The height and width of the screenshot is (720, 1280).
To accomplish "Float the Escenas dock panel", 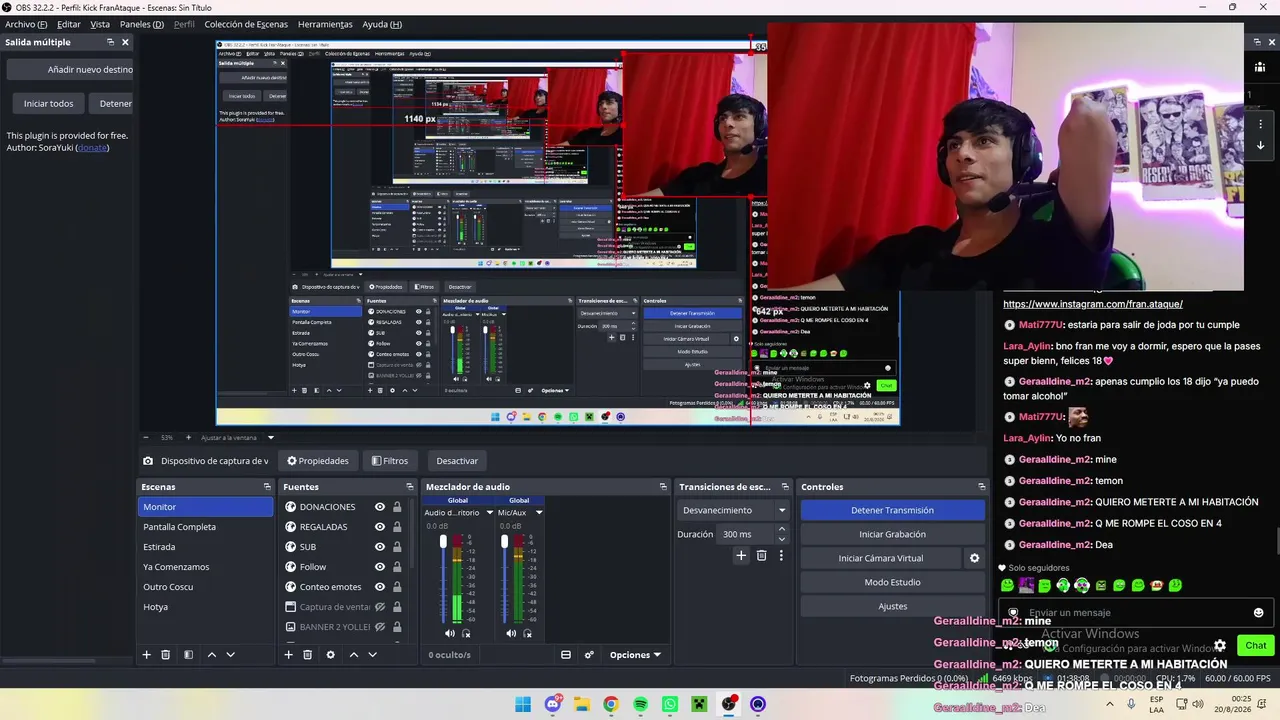I will click(267, 487).
